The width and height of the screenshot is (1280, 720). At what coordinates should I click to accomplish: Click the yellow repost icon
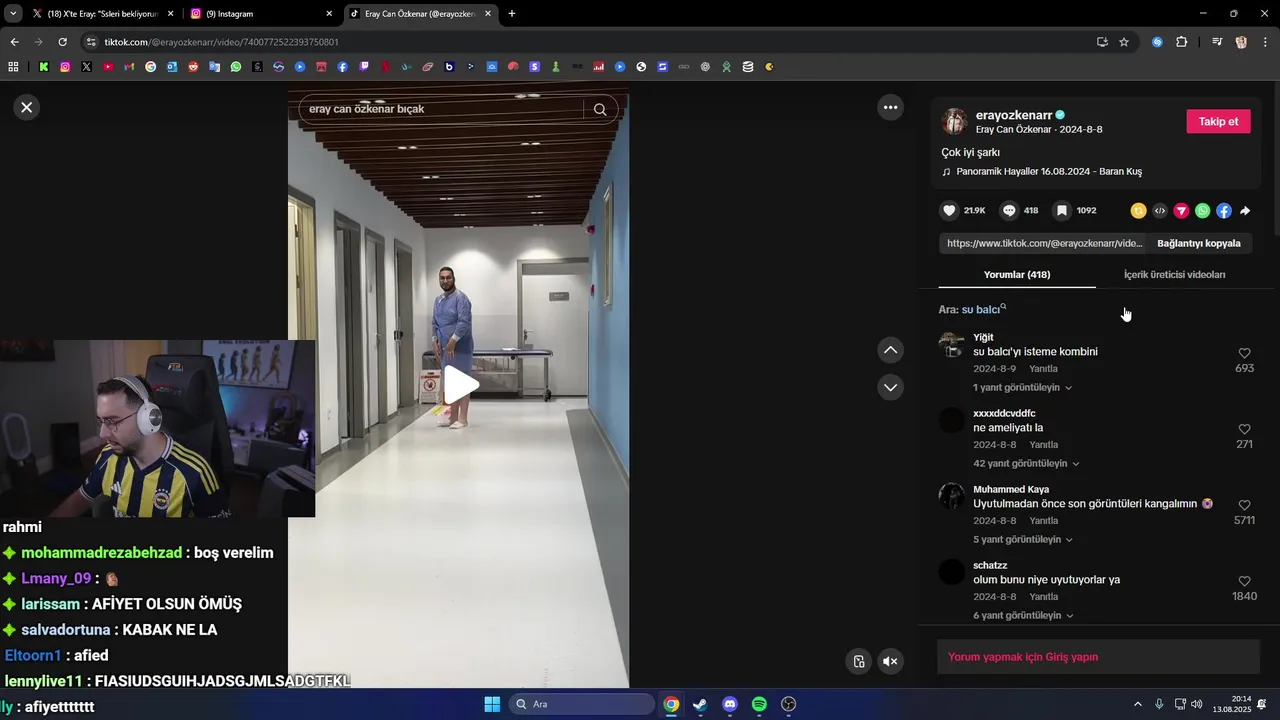click(x=1138, y=211)
